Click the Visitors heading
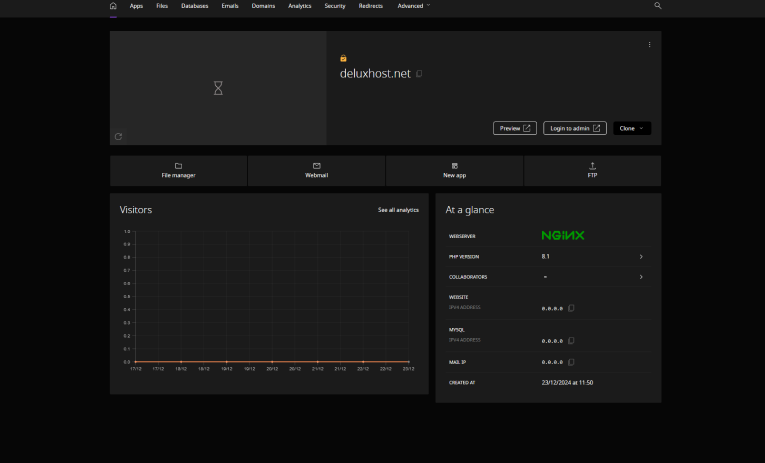The height and width of the screenshot is (463, 765). point(136,210)
